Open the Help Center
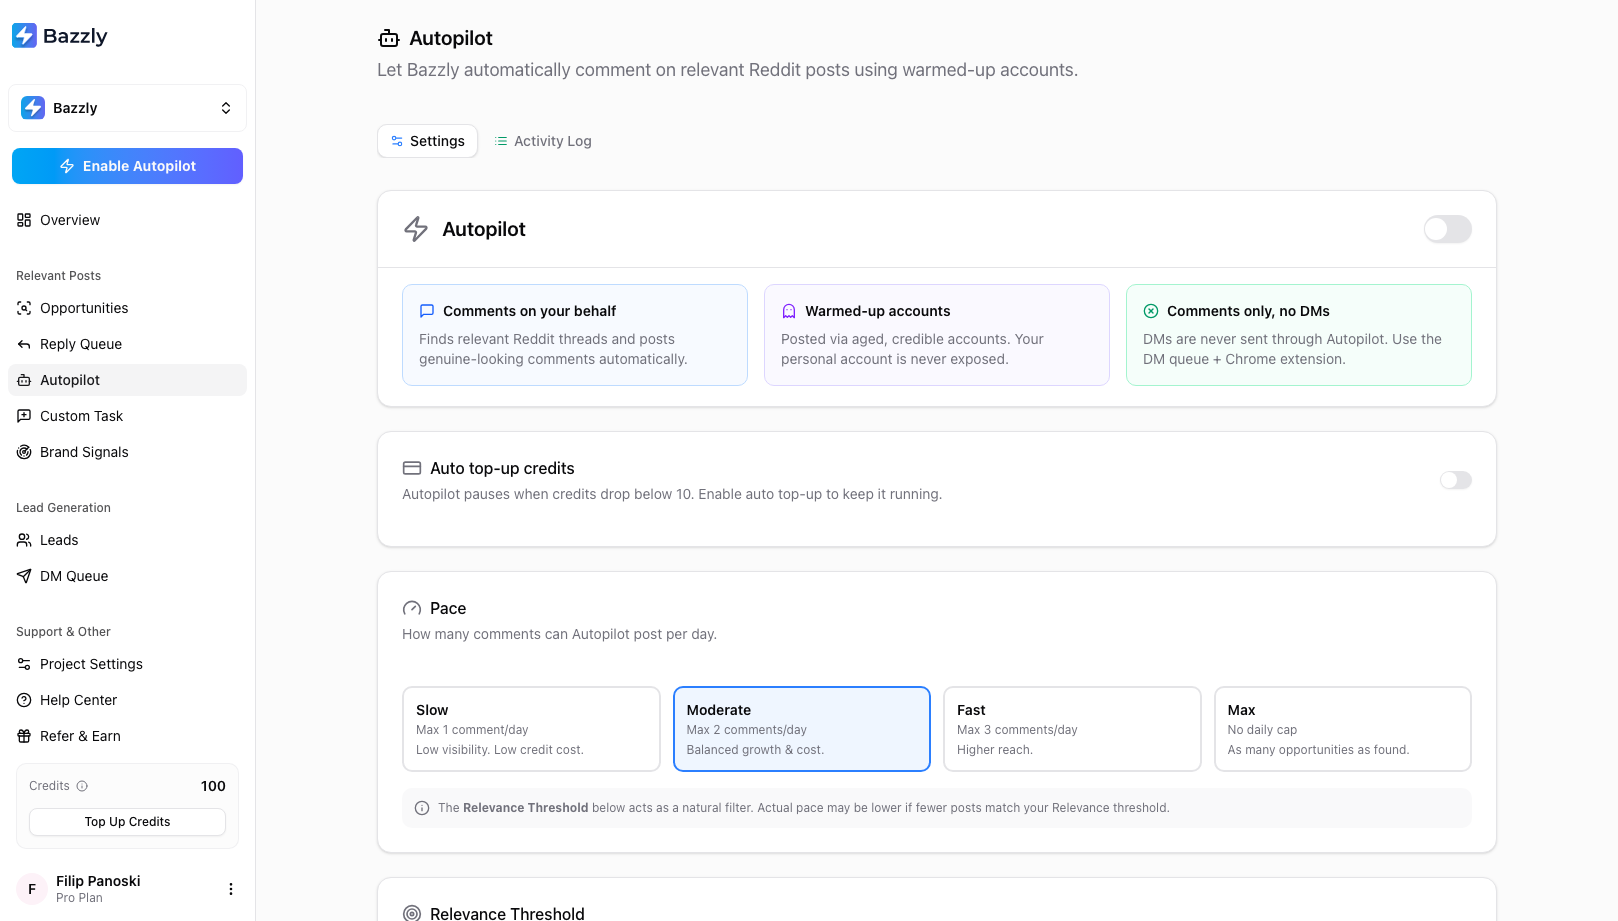 point(127,700)
